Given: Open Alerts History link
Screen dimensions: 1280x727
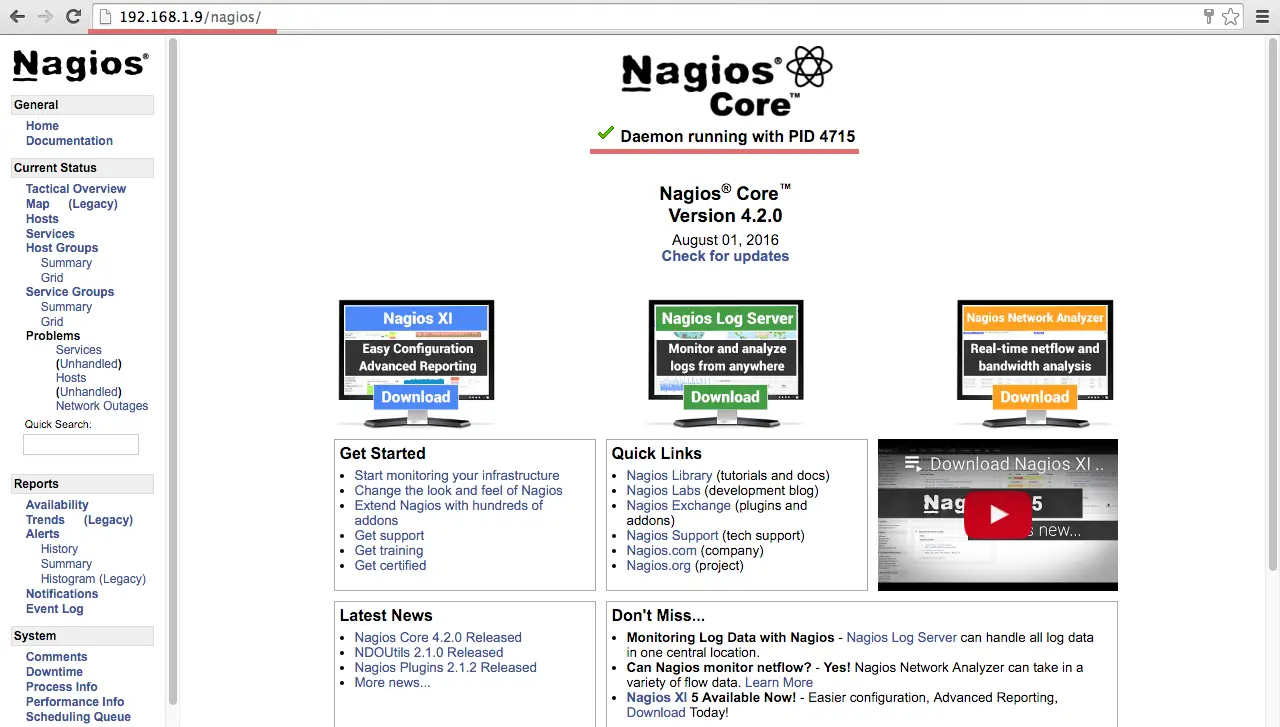Looking at the screenshot, I should pyautogui.click(x=59, y=549).
